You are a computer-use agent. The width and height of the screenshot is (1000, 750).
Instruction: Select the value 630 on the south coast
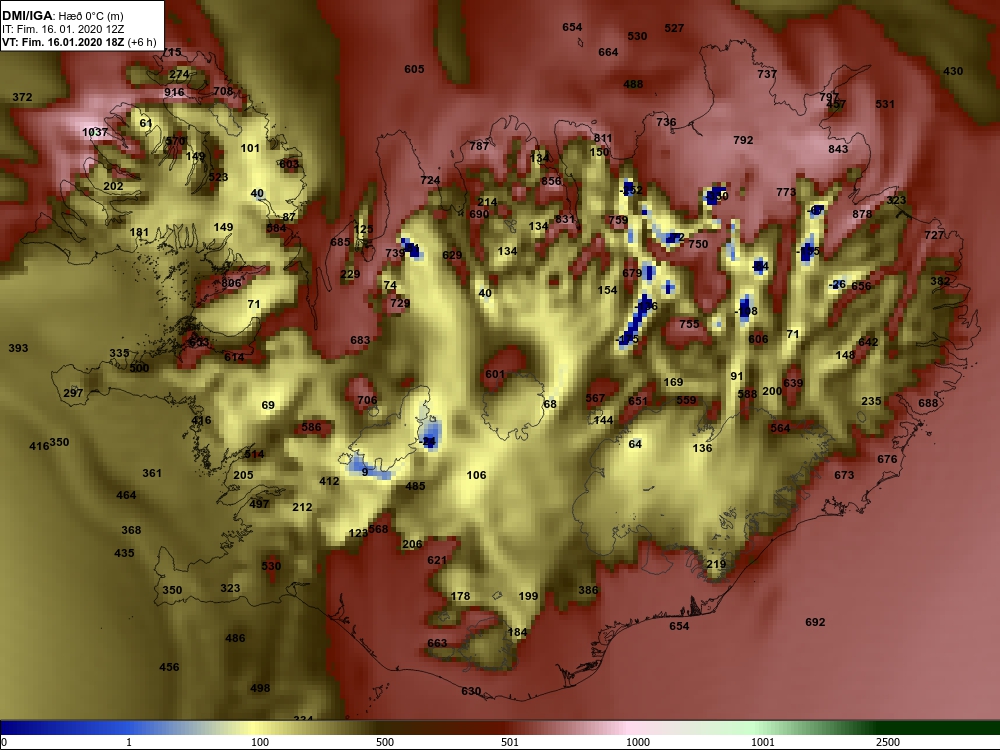point(471,691)
